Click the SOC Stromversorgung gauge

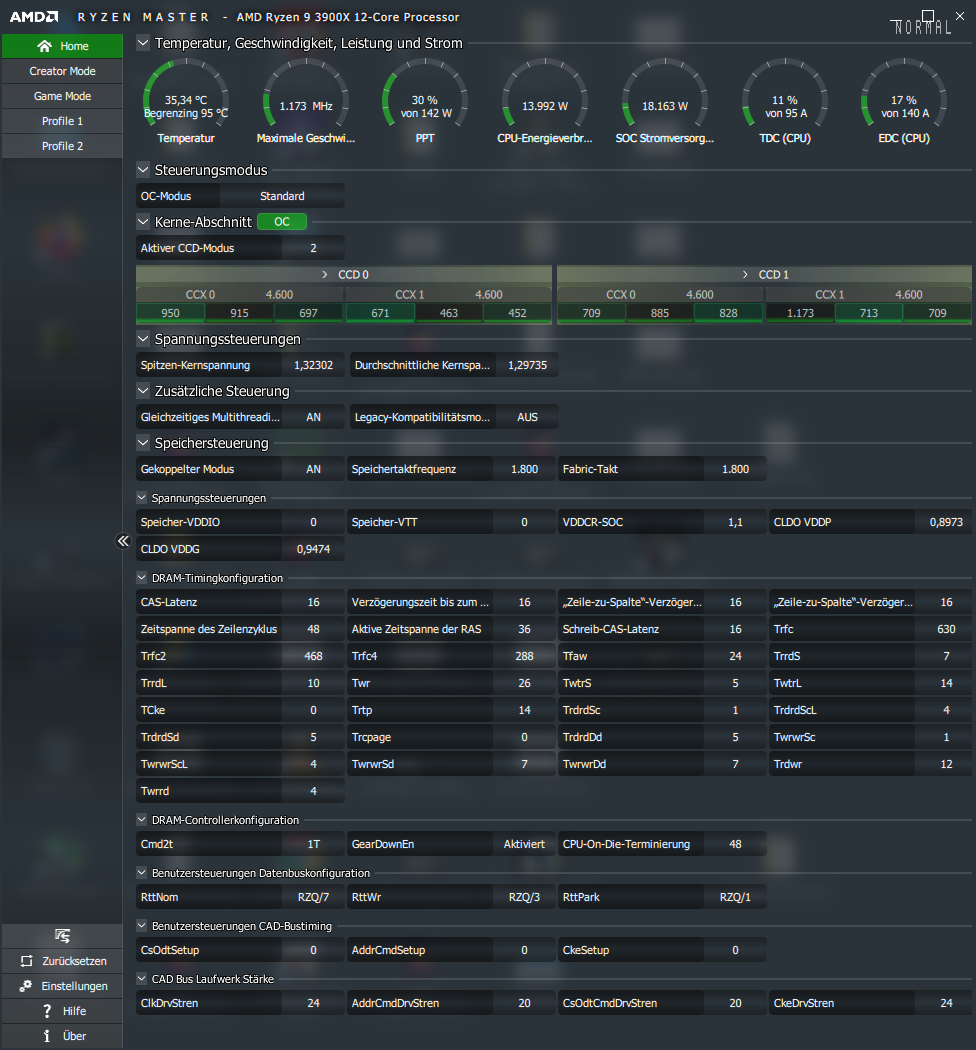665,93
